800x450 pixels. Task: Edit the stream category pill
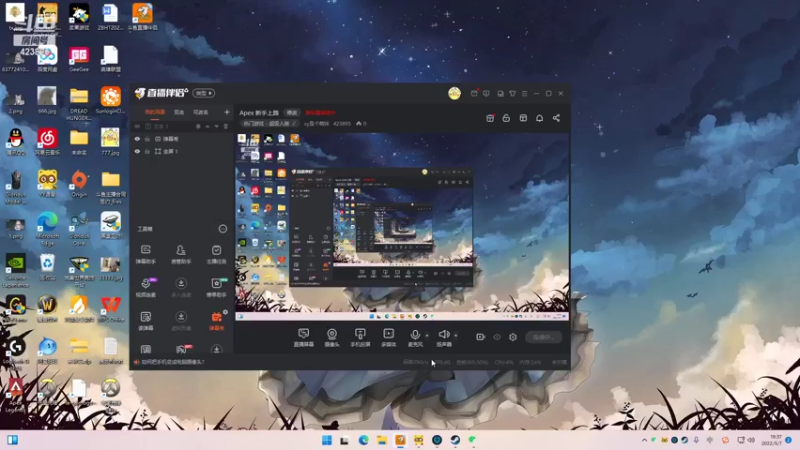point(269,123)
